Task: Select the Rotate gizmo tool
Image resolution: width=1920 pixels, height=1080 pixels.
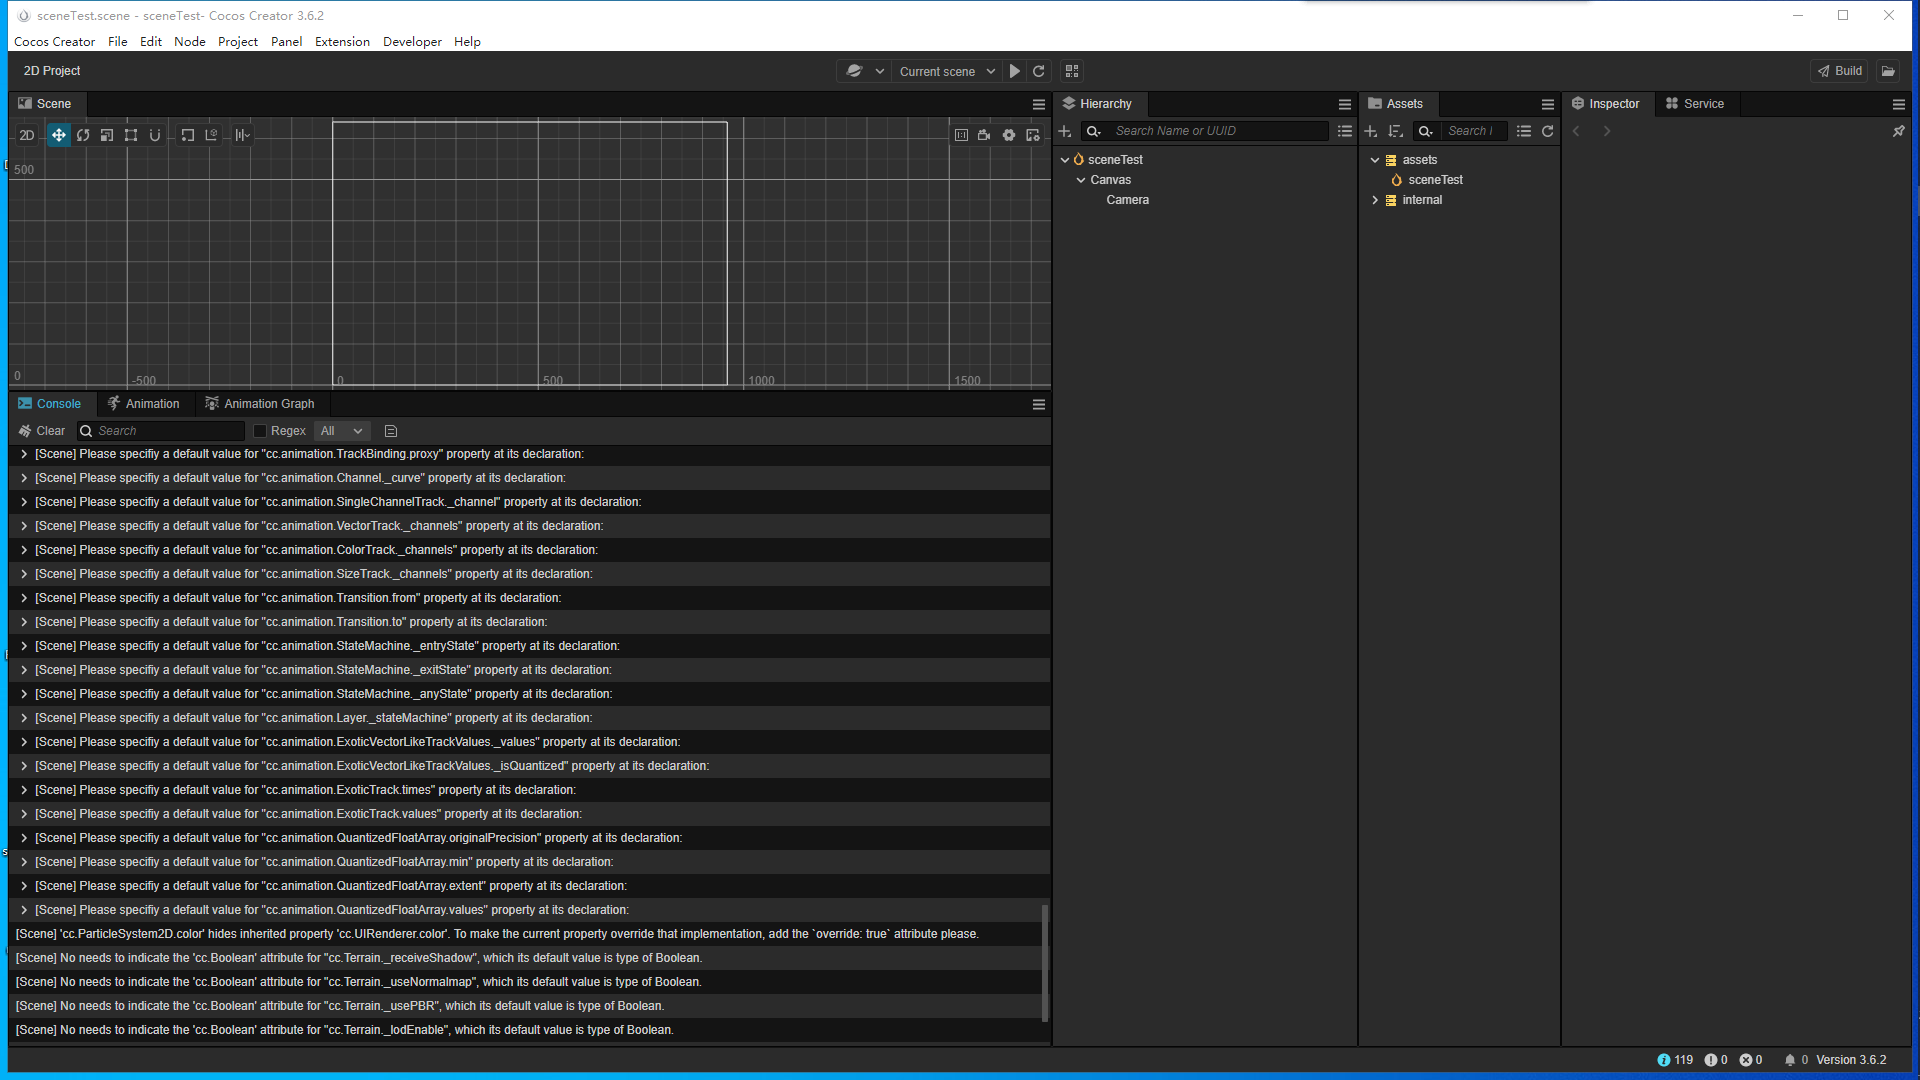Action: click(x=83, y=135)
